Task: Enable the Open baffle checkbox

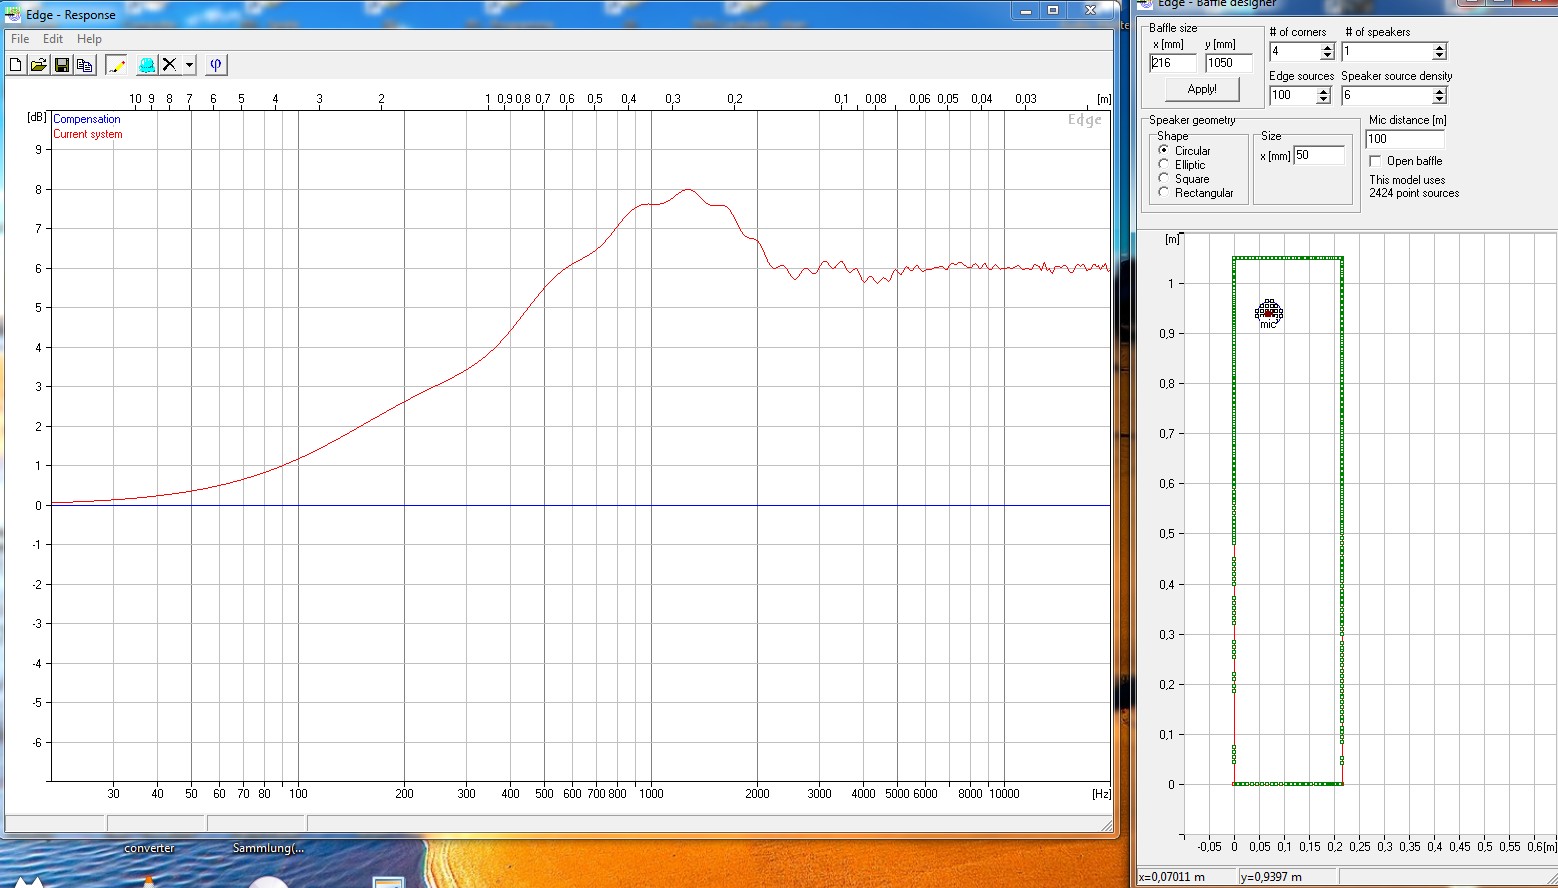Action: 1375,161
